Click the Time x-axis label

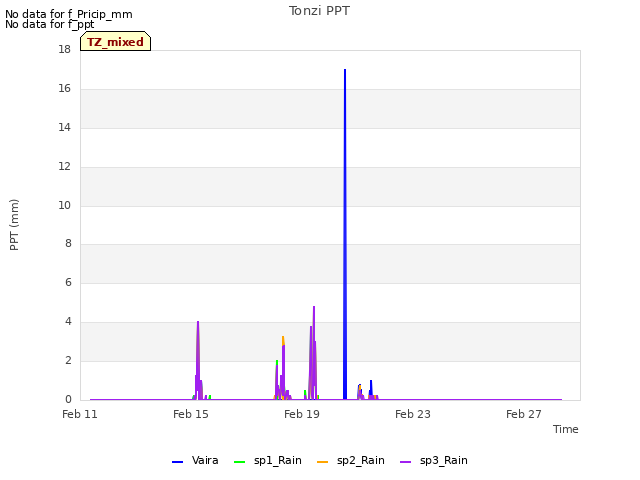(x=566, y=429)
